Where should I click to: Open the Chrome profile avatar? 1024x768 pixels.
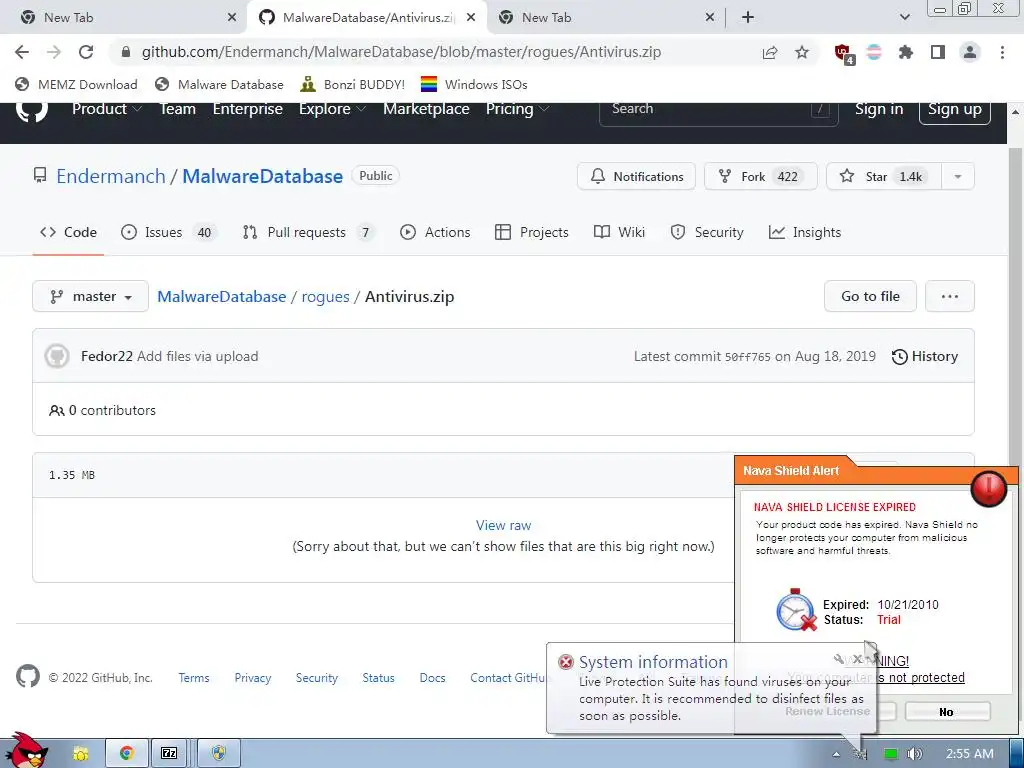[x=970, y=52]
